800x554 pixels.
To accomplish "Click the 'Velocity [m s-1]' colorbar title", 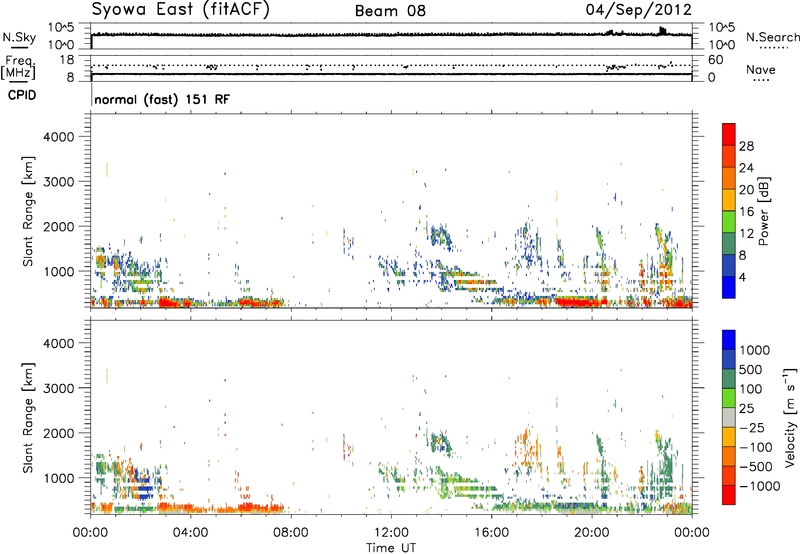I will 790,417.
